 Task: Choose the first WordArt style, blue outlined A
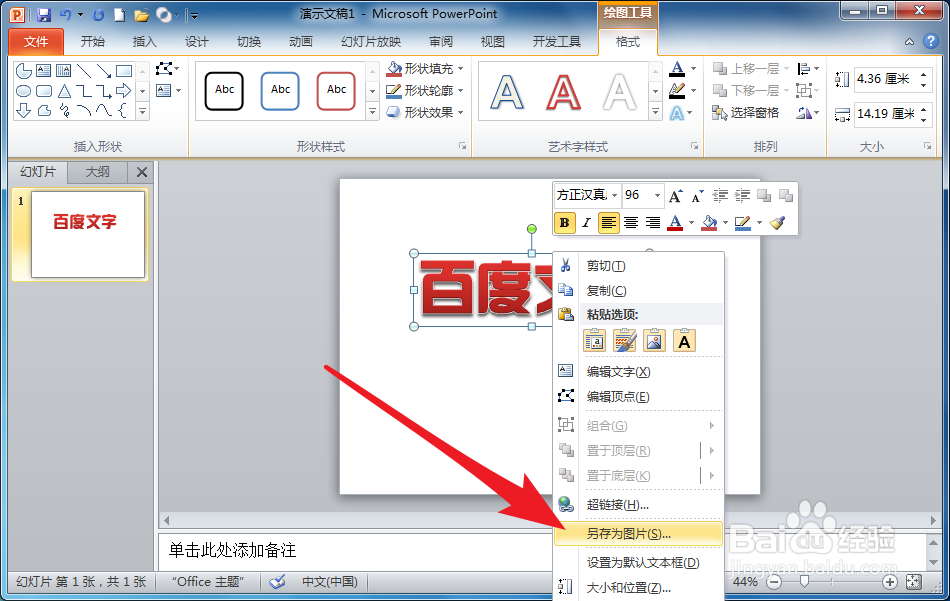(507, 91)
